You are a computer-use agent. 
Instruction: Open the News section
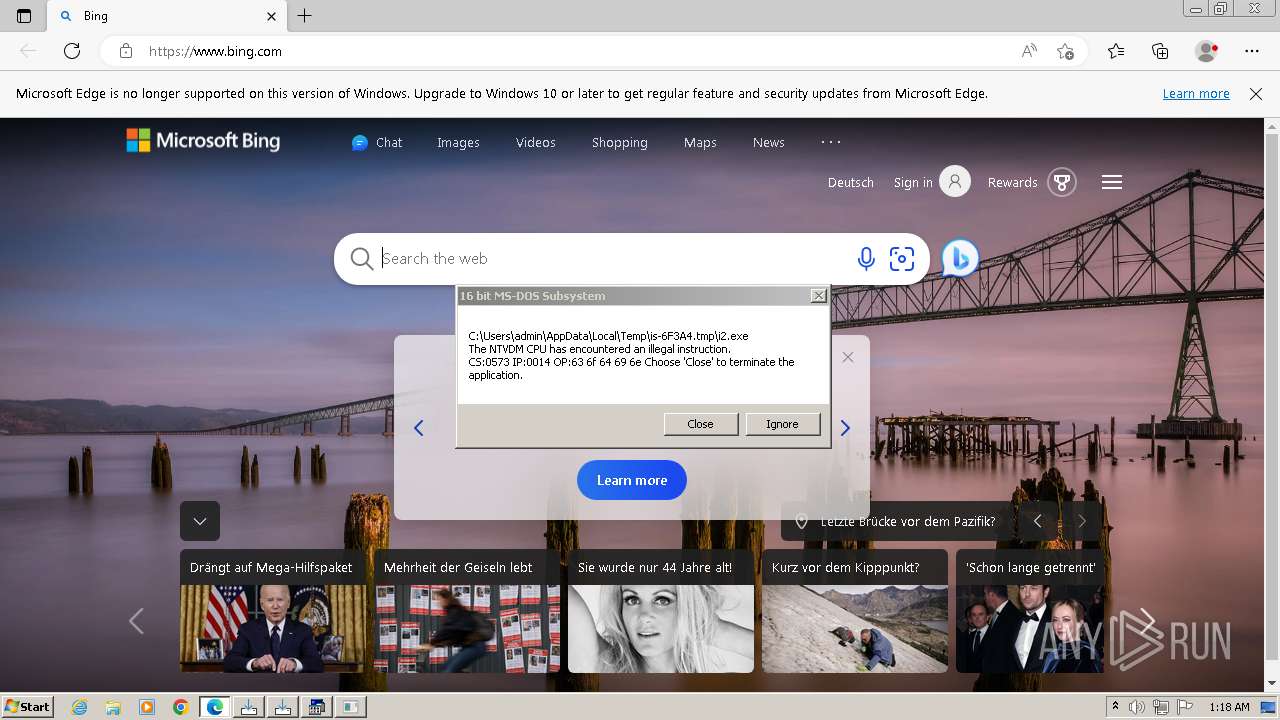coord(768,142)
